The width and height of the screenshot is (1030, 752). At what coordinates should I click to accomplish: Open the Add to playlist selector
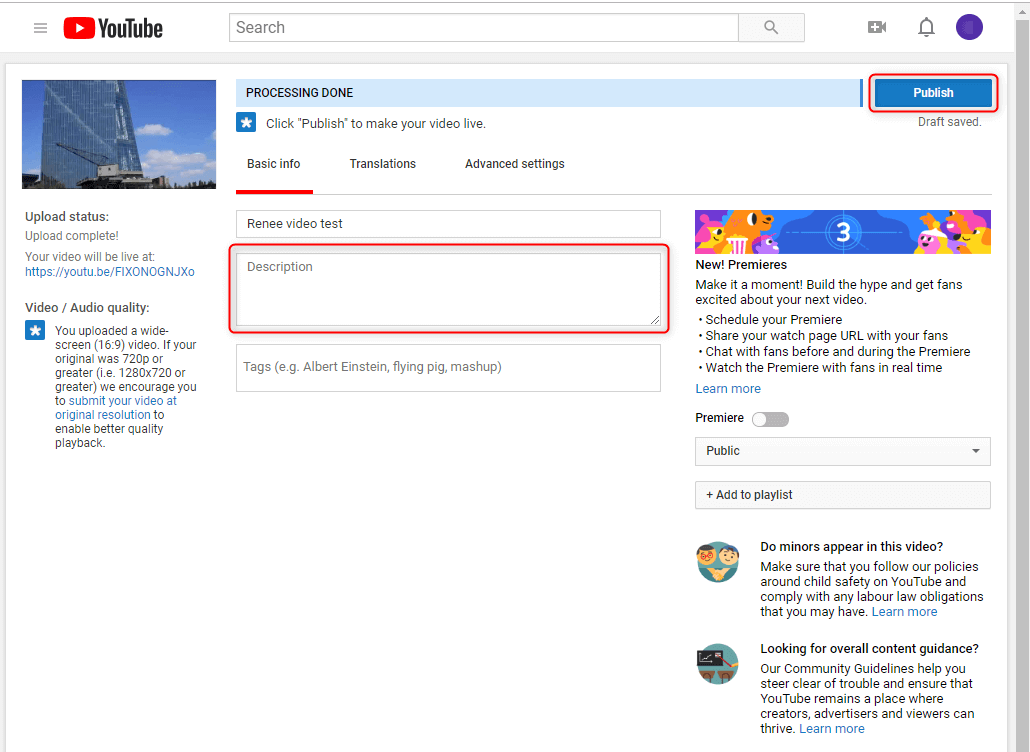(x=842, y=495)
